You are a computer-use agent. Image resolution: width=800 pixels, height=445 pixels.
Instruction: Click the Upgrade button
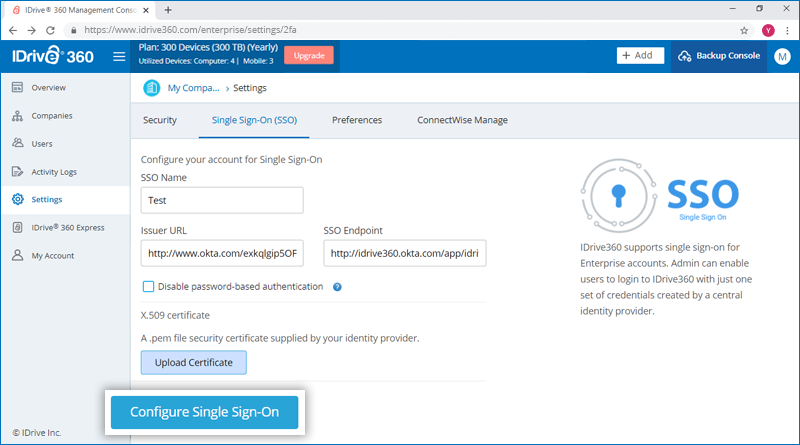(x=309, y=56)
